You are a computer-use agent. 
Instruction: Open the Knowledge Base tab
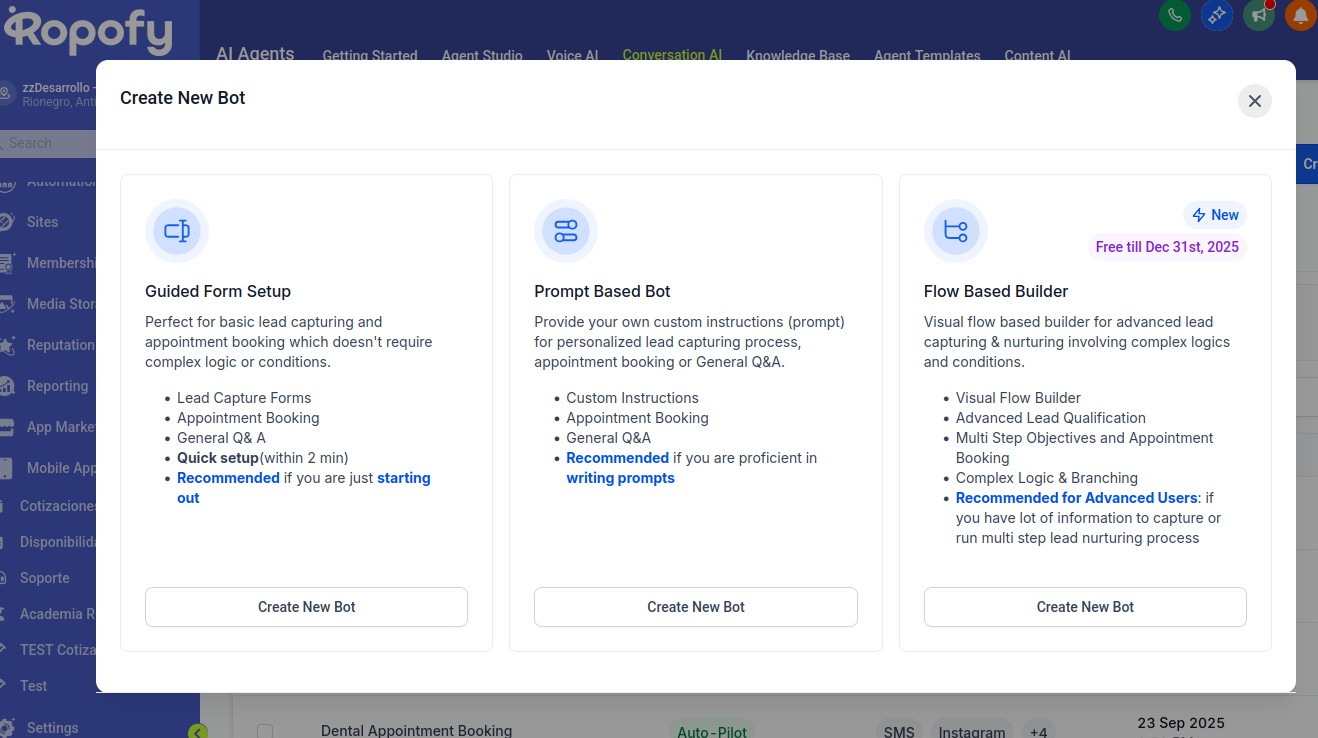pos(797,55)
